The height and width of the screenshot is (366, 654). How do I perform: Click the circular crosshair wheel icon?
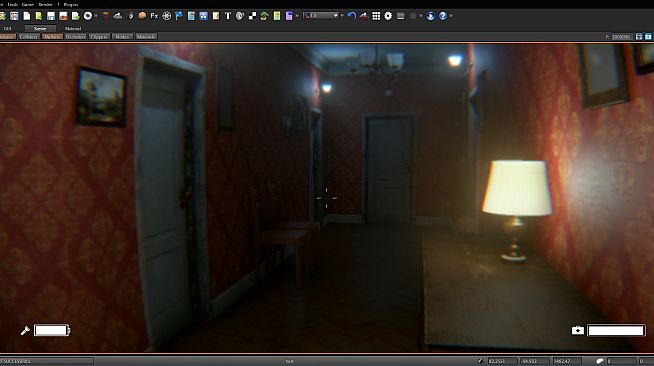pos(166,16)
